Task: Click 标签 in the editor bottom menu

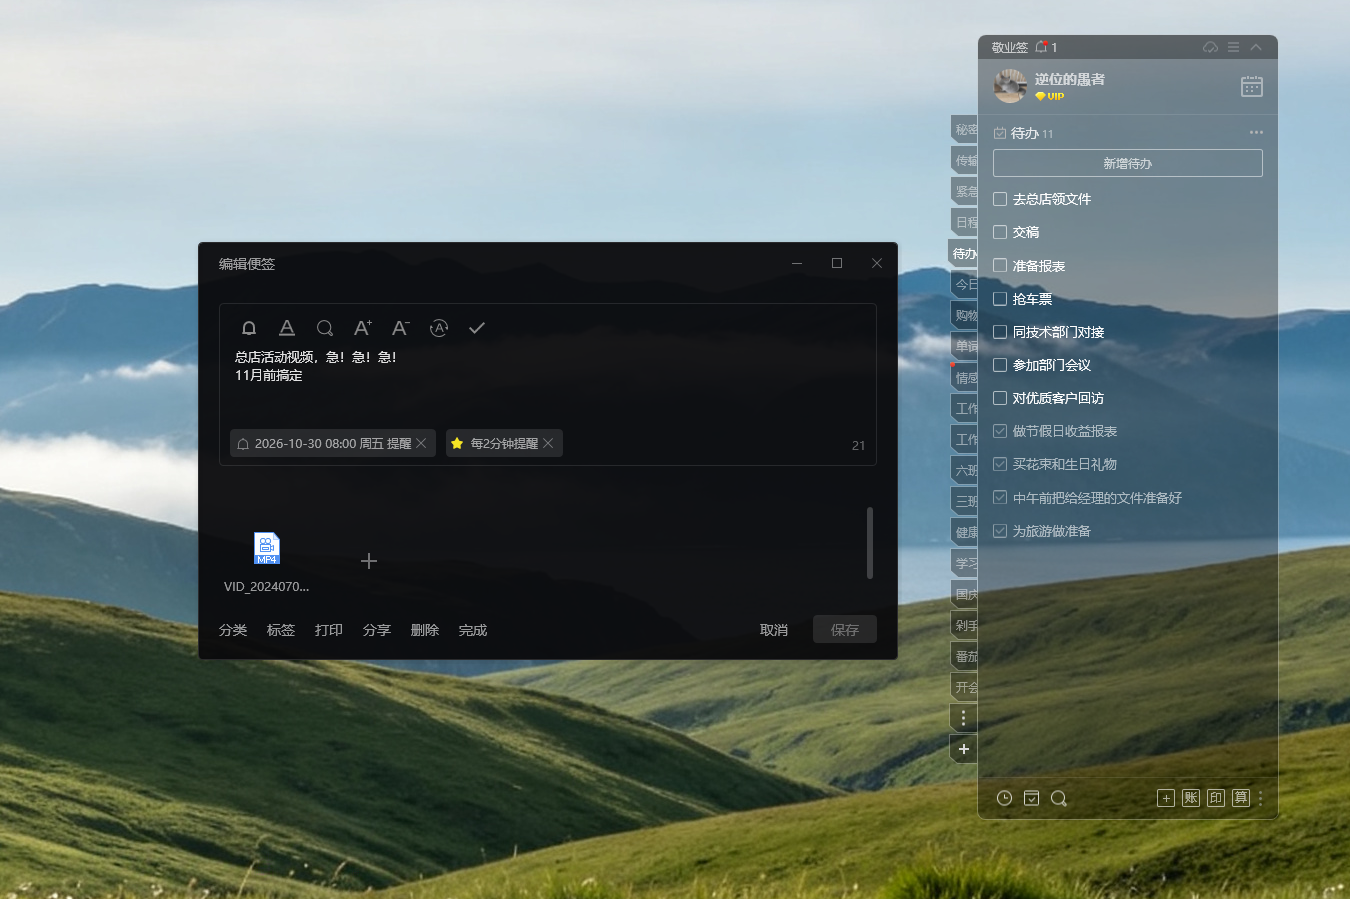Action: pos(281,630)
